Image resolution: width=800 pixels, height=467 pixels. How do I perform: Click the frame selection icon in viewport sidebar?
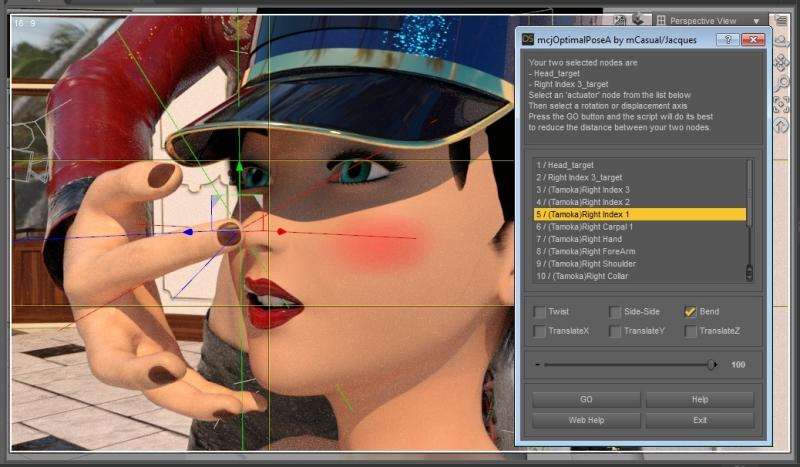781,105
